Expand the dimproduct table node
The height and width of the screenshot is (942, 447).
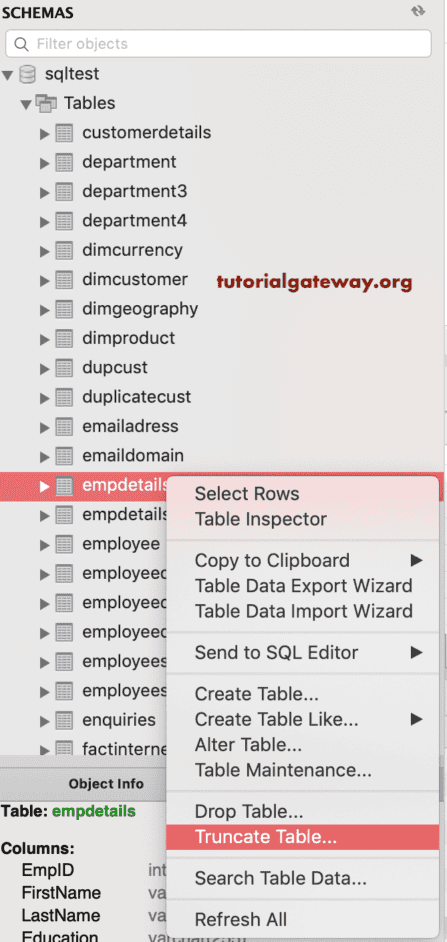(44, 339)
